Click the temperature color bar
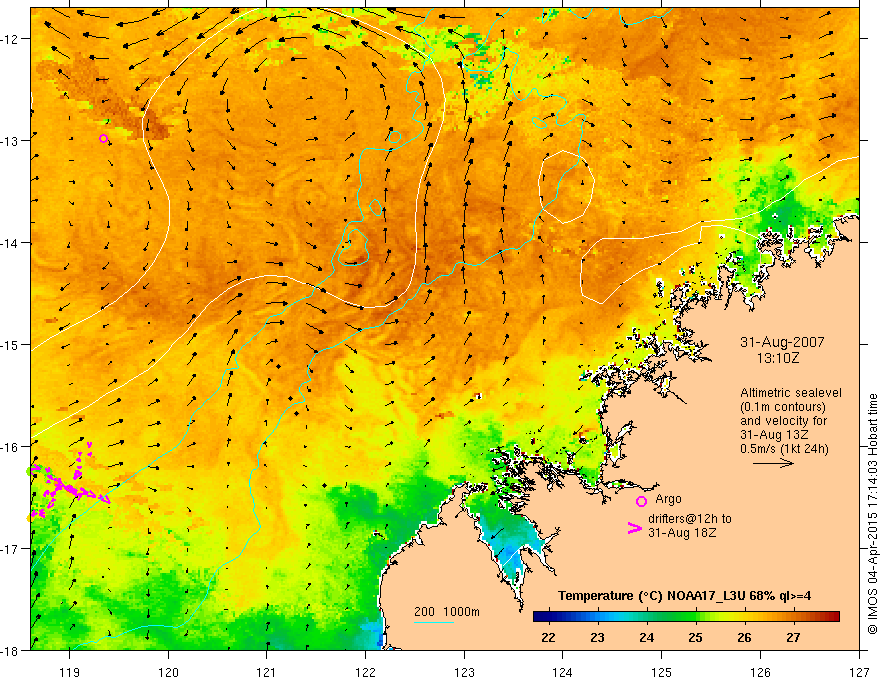Image resolution: width=880 pixels, height=680 pixels. point(686,616)
